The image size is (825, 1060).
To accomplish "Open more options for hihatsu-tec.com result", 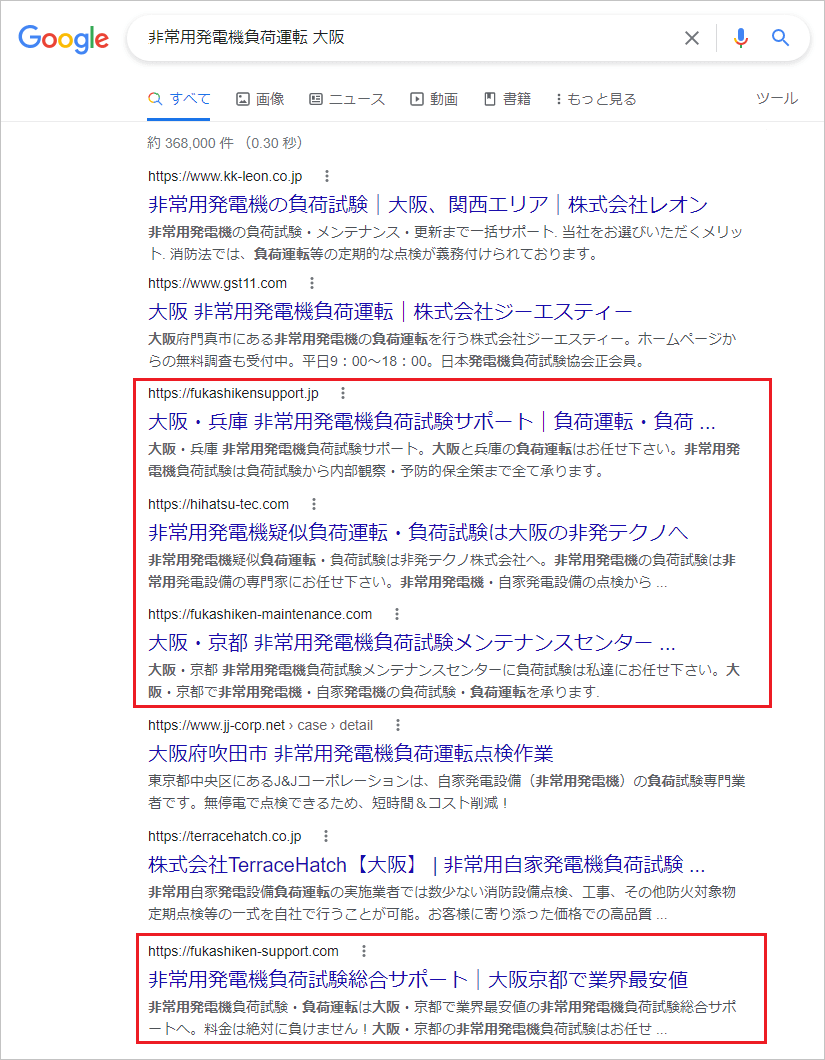I will [x=314, y=504].
